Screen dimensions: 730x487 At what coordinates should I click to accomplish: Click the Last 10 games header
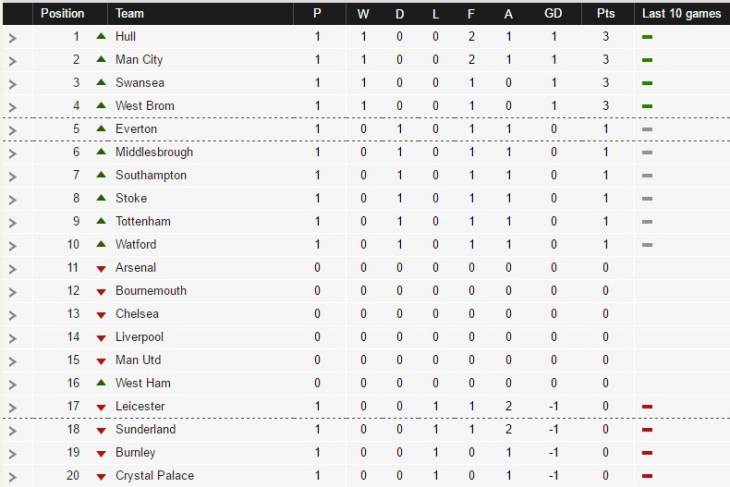coord(682,14)
